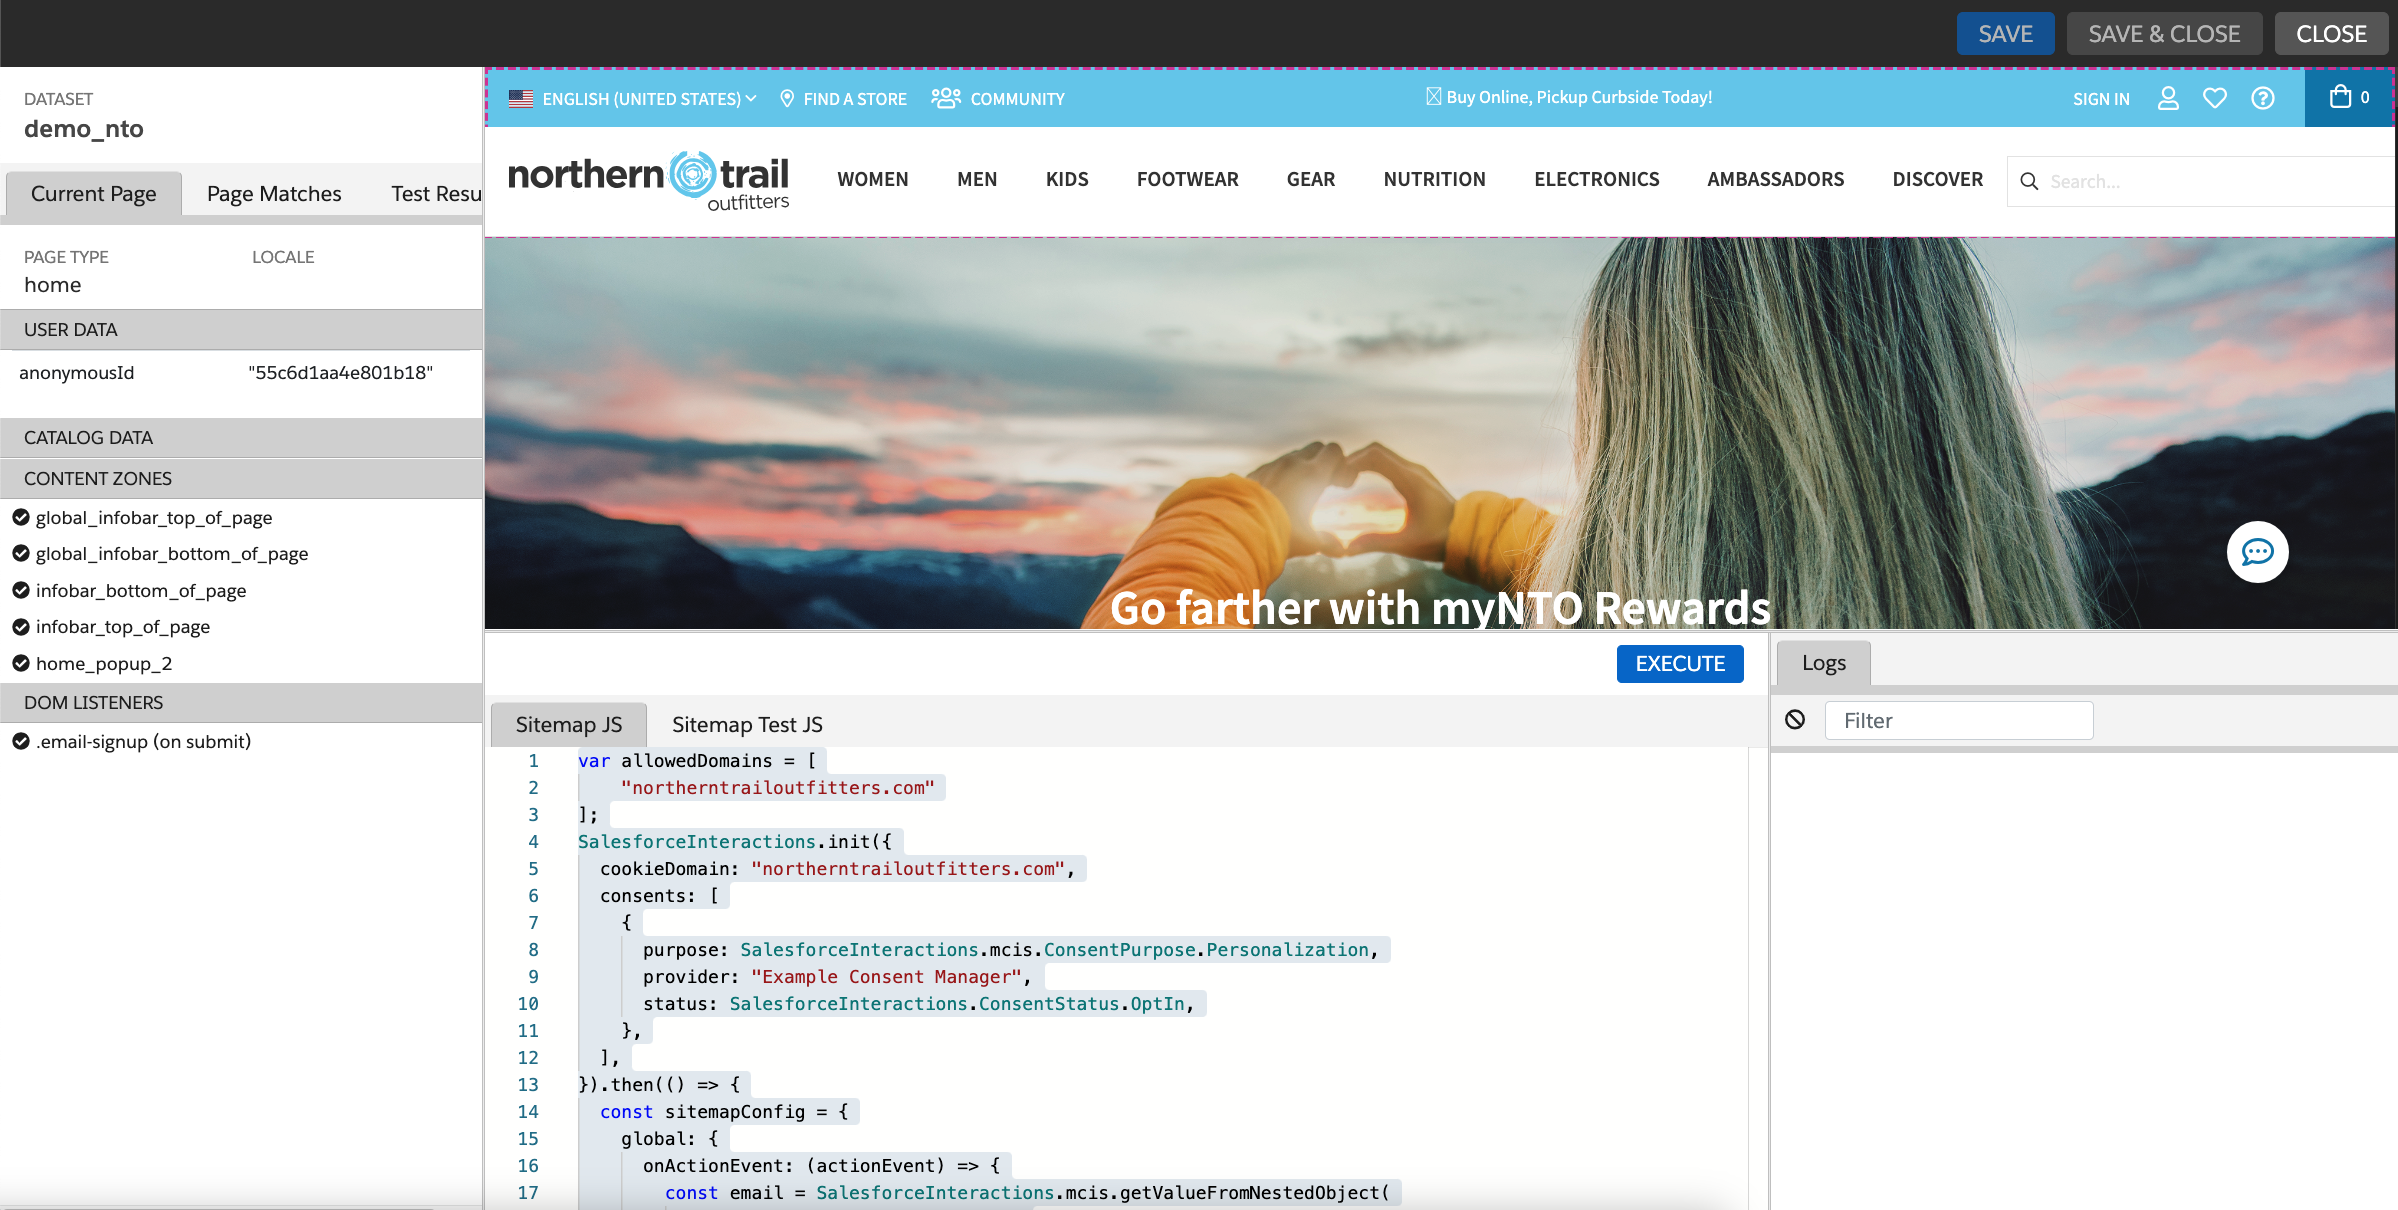Image resolution: width=2398 pixels, height=1210 pixels.
Task: Toggle check for home_popup_2 zone
Action: tap(20, 663)
